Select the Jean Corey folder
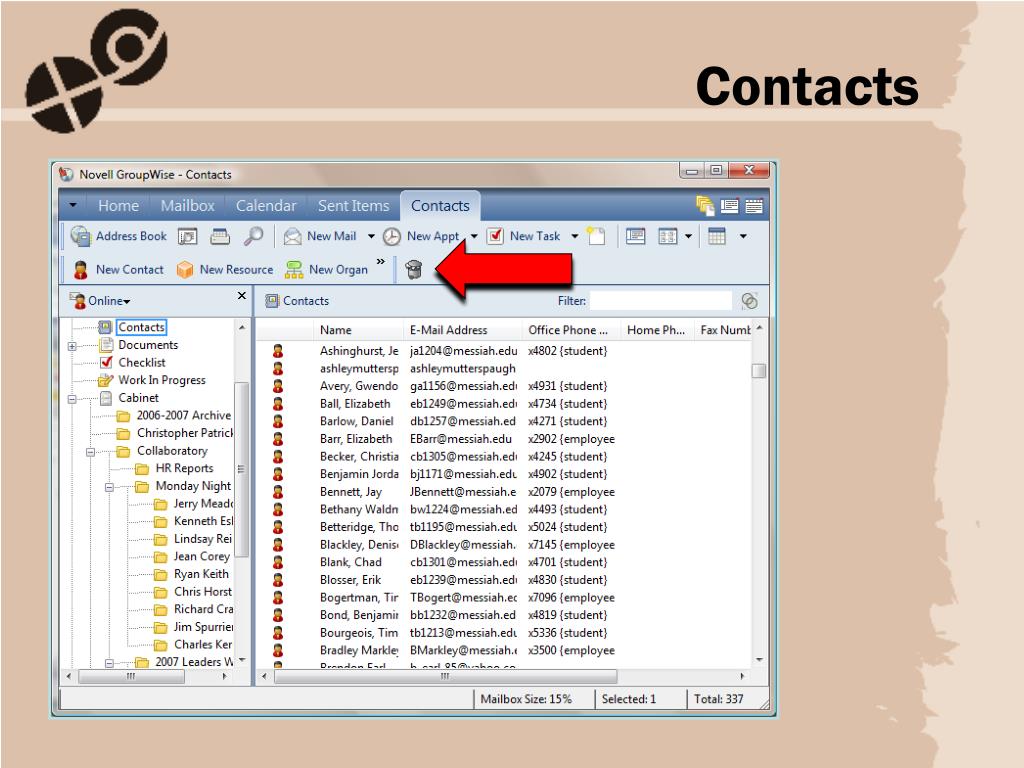The width and height of the screenshot is (1024, 768). [x=202, y=556]
